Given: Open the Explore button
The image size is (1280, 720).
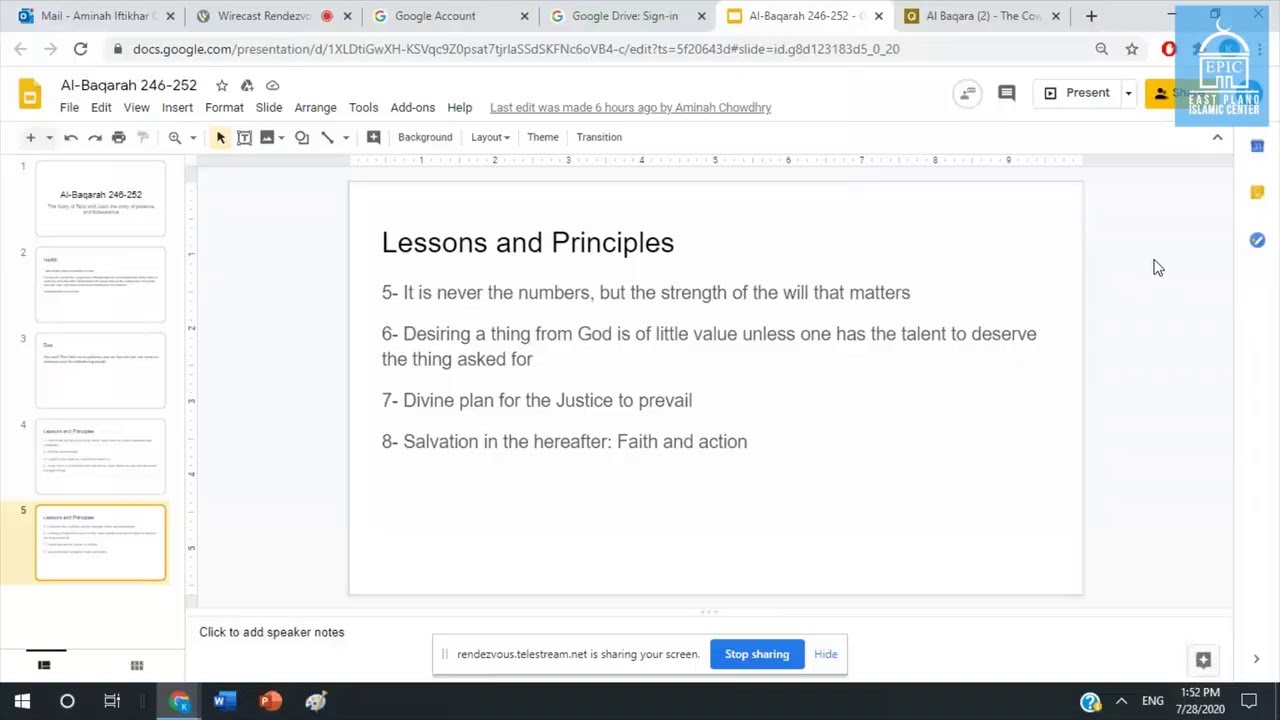Looking at the screenshot, I should coord(1203,660).
